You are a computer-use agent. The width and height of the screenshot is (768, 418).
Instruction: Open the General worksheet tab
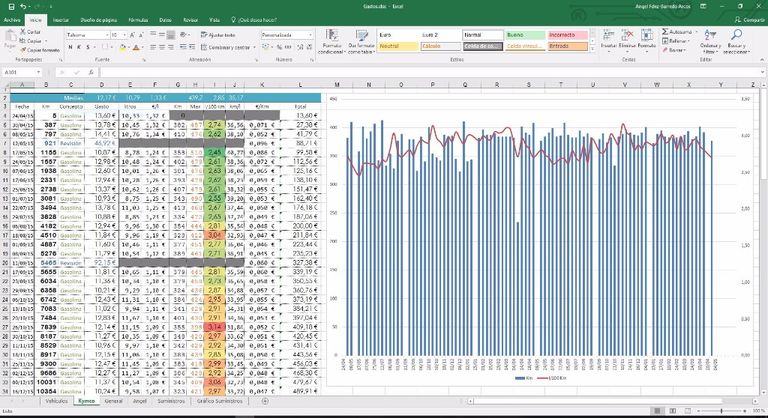(113, 400)
